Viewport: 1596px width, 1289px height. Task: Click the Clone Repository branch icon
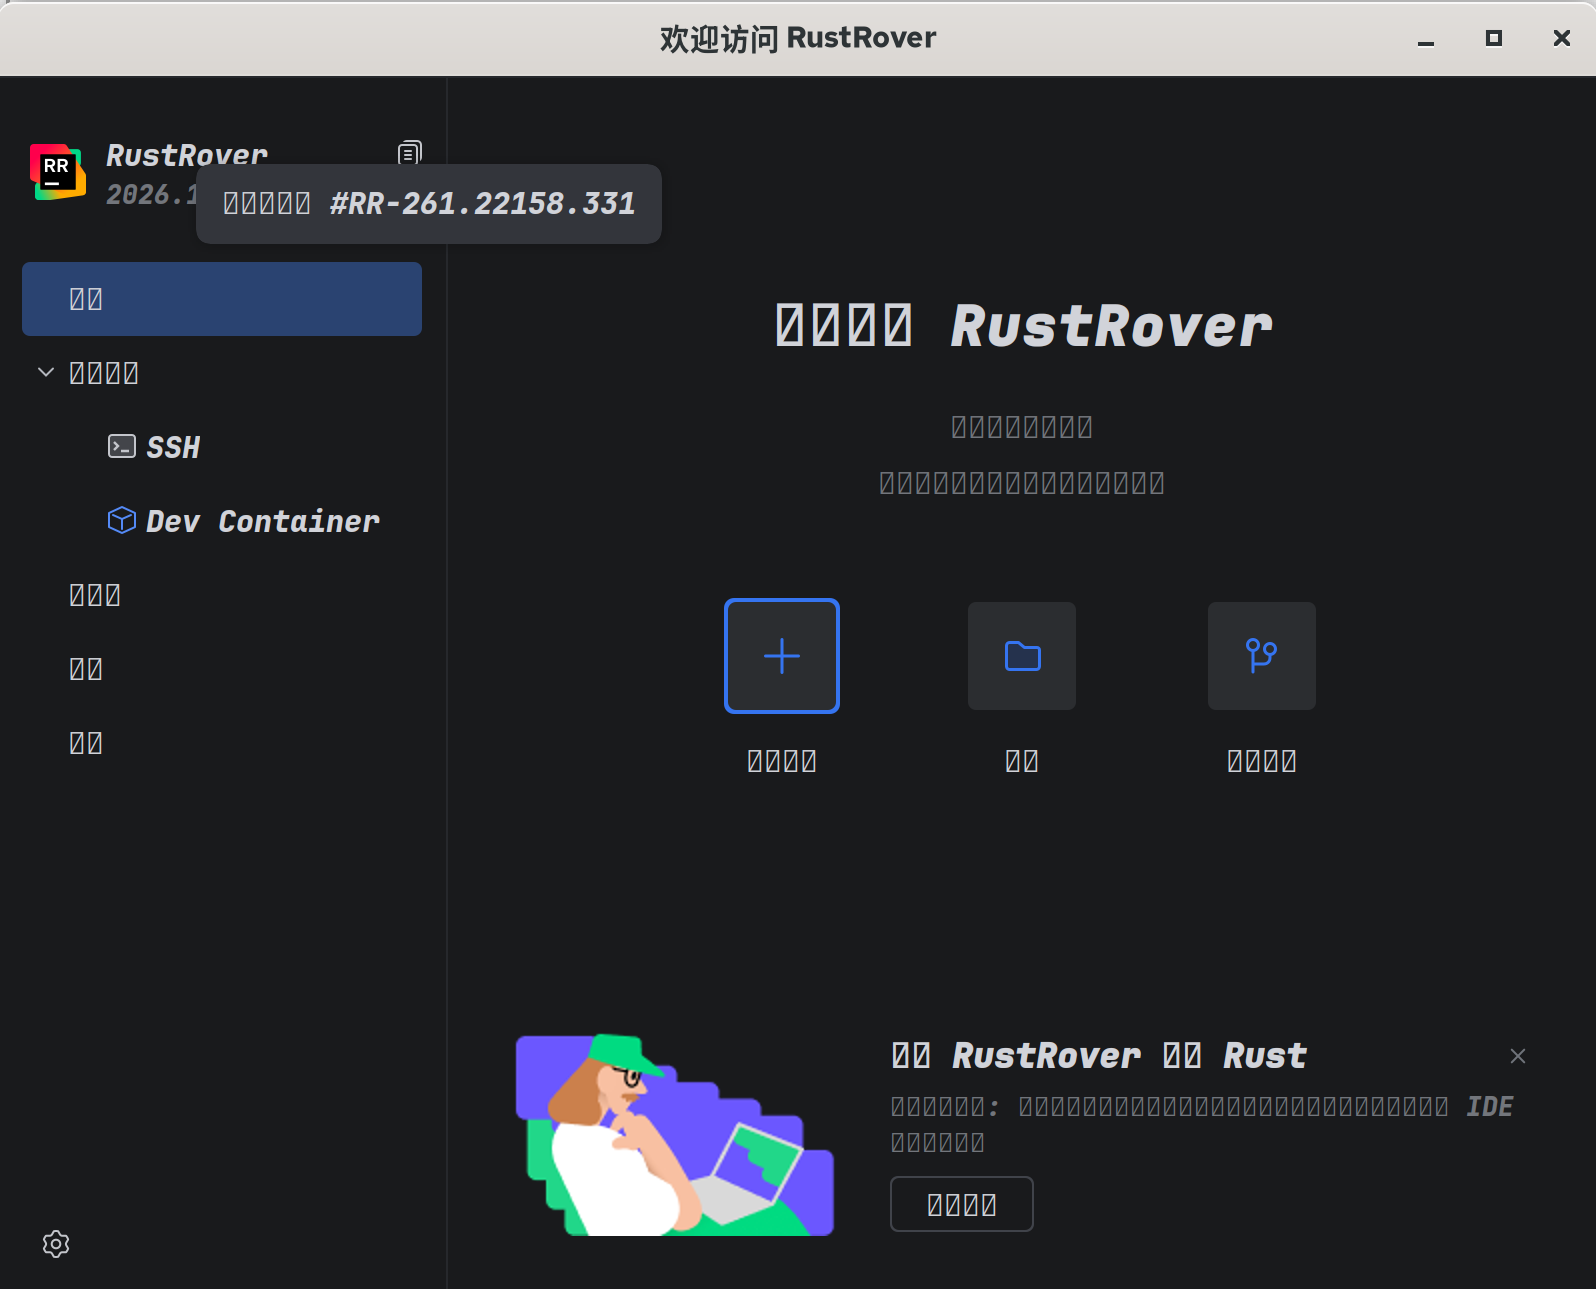[1261, 656]
